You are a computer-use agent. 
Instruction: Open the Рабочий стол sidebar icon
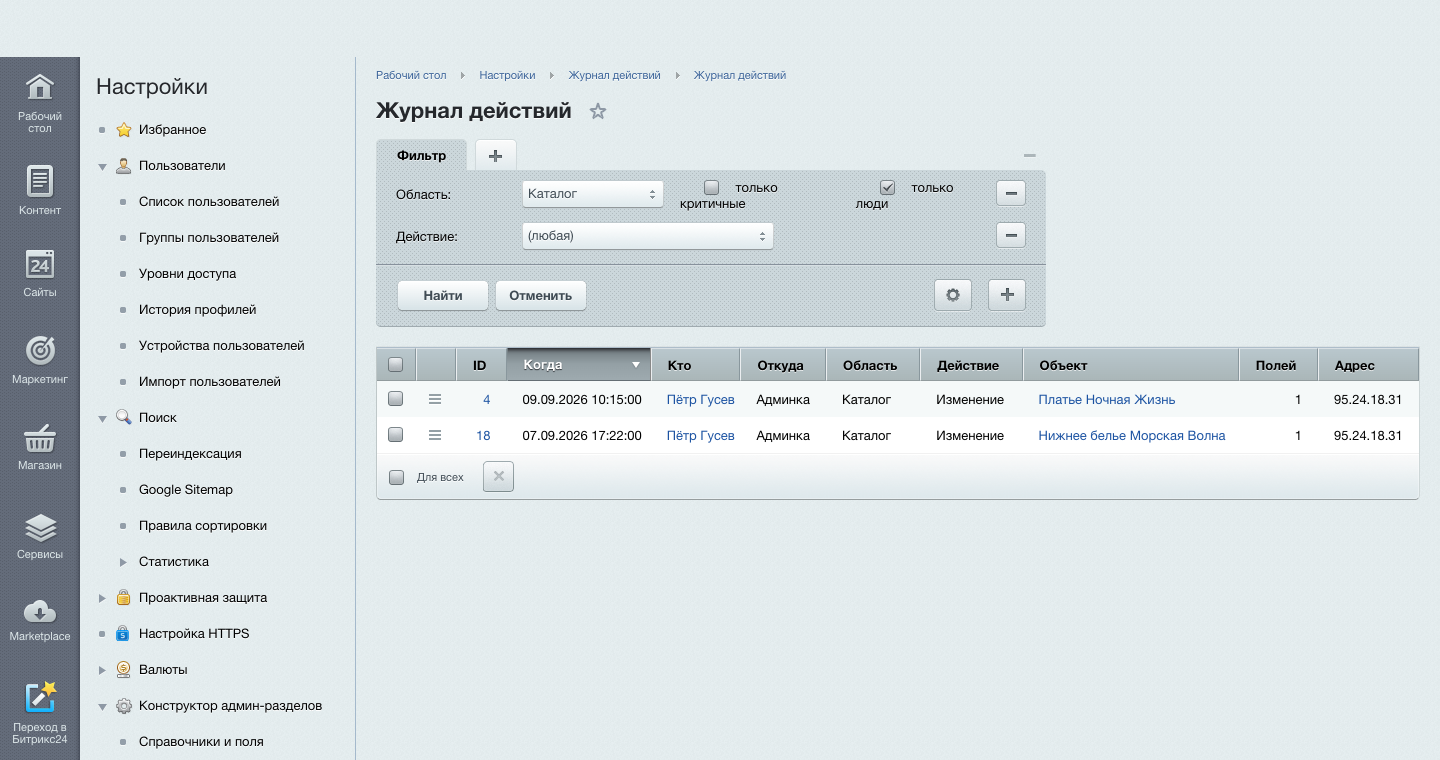(40, 87)
